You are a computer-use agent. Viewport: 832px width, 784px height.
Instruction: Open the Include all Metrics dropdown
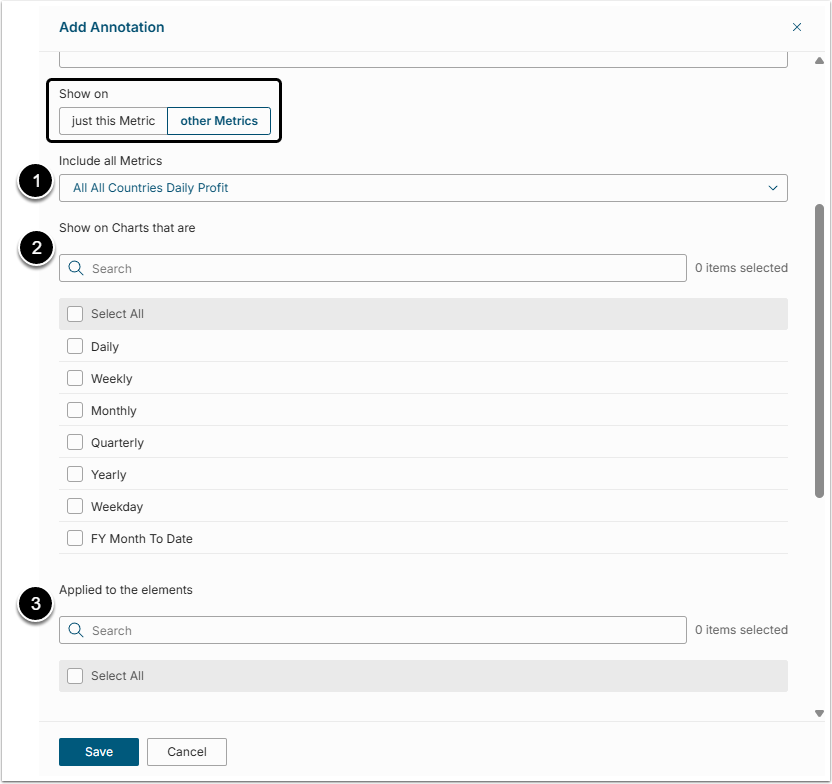click(422, 188)
